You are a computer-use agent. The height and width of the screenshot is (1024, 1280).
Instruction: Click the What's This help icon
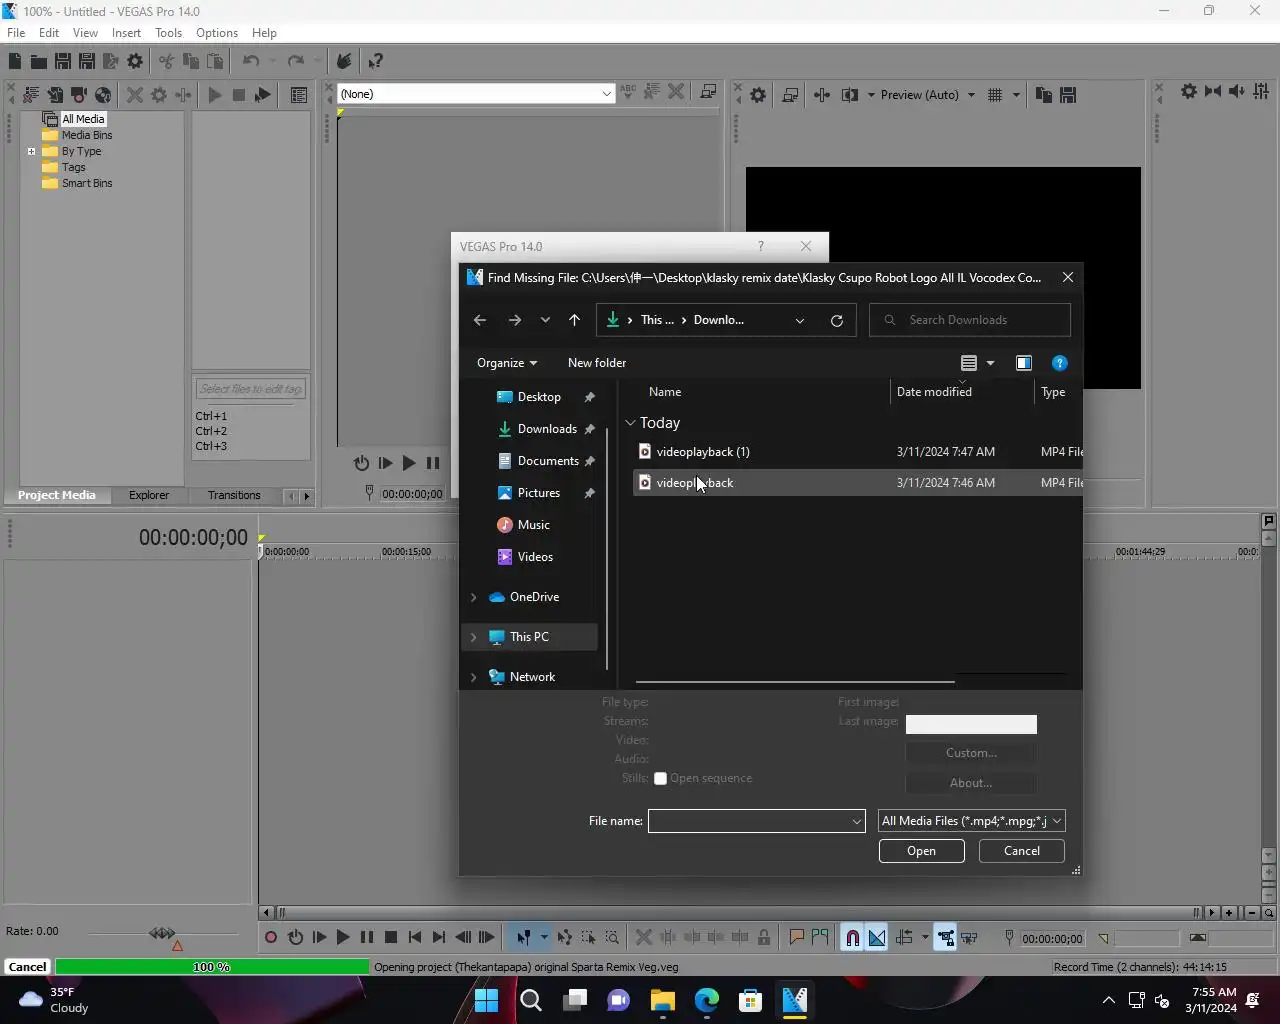[x=375, y=62]
